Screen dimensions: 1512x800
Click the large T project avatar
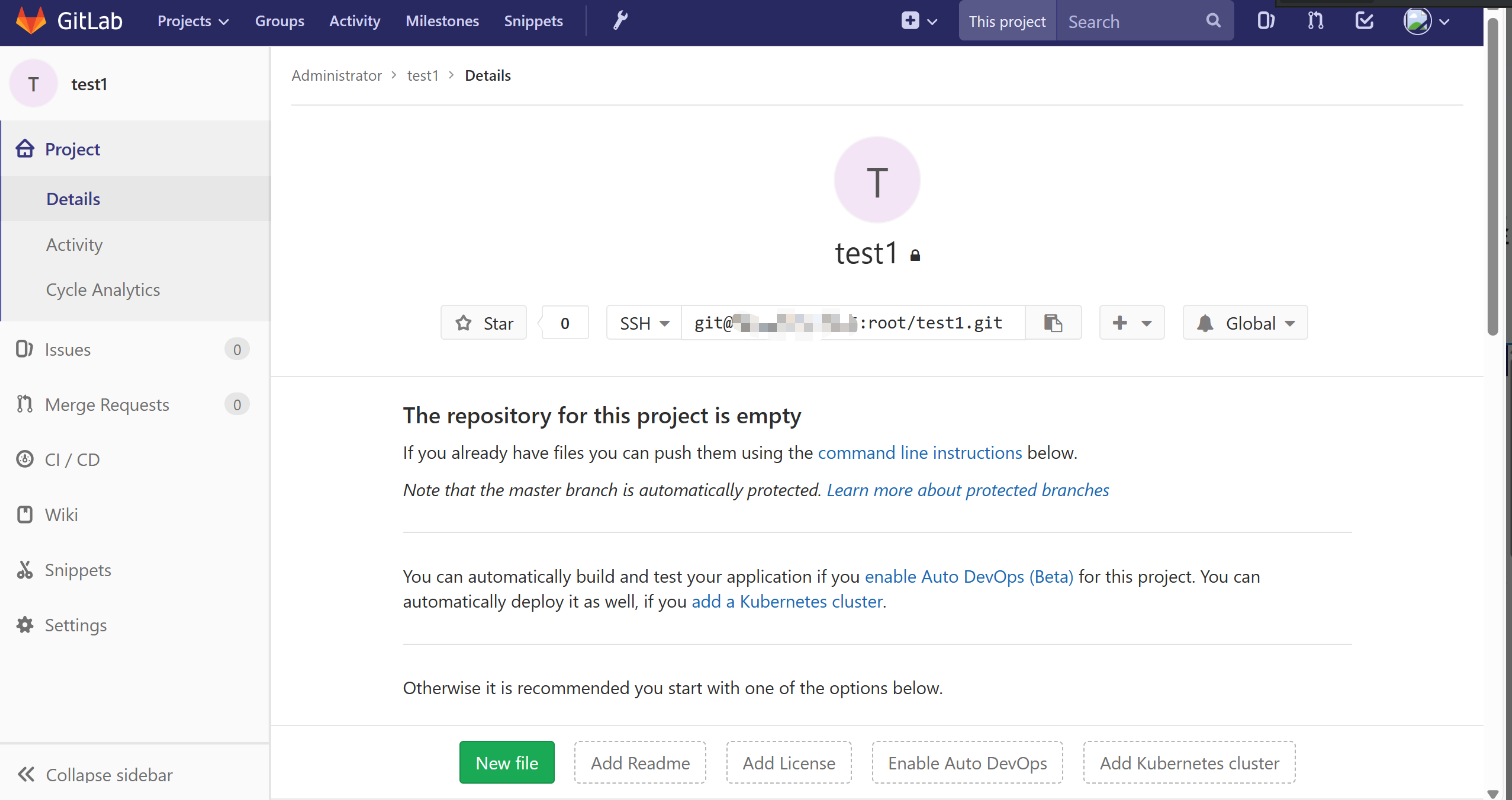tap(877, 180)
